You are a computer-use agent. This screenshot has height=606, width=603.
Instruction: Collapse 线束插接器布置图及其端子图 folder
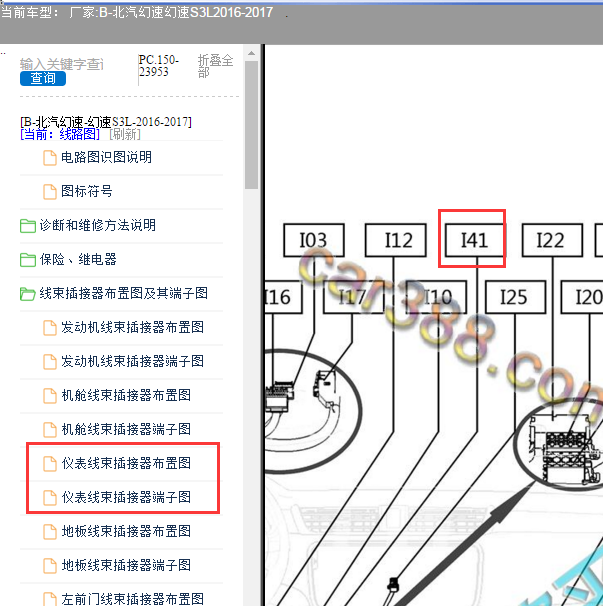pos(123,293)
